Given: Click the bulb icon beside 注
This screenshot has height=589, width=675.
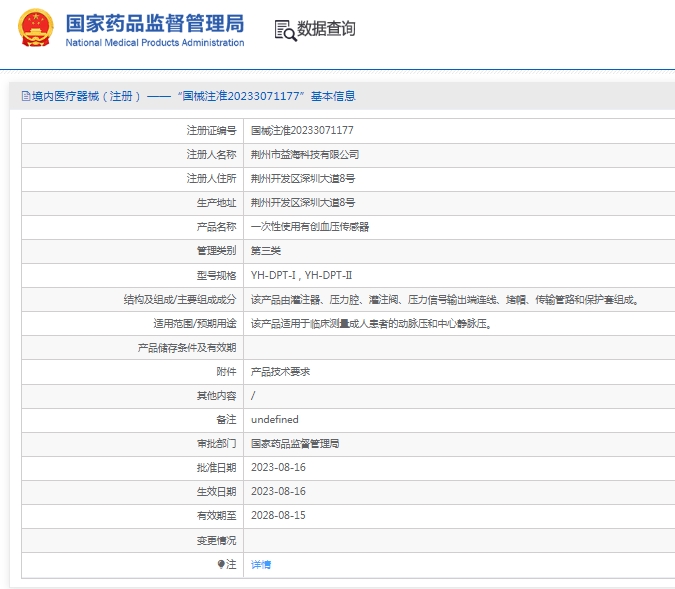Looking at the screenshot, I should (x=221, y=564).
